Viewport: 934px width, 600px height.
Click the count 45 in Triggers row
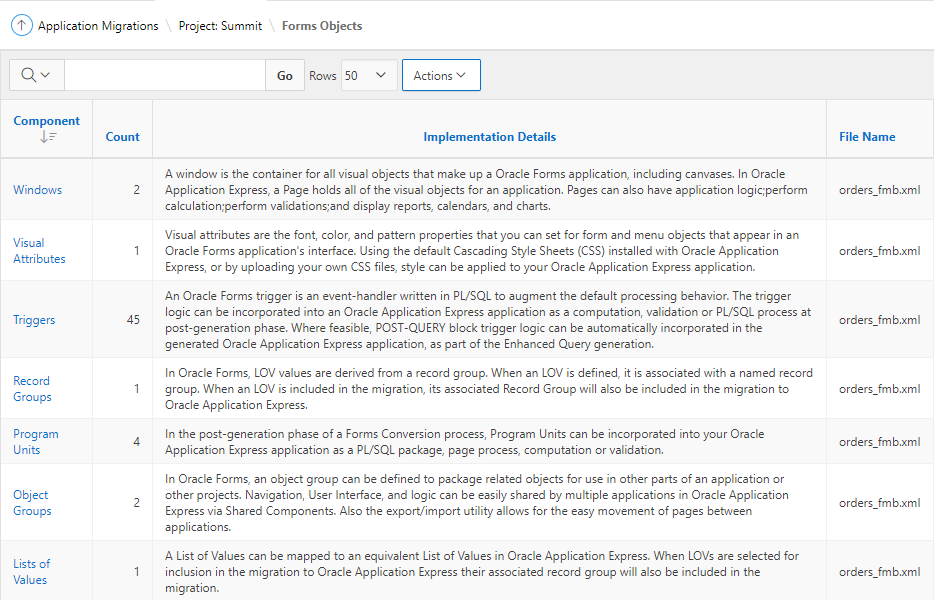(133, 319)
